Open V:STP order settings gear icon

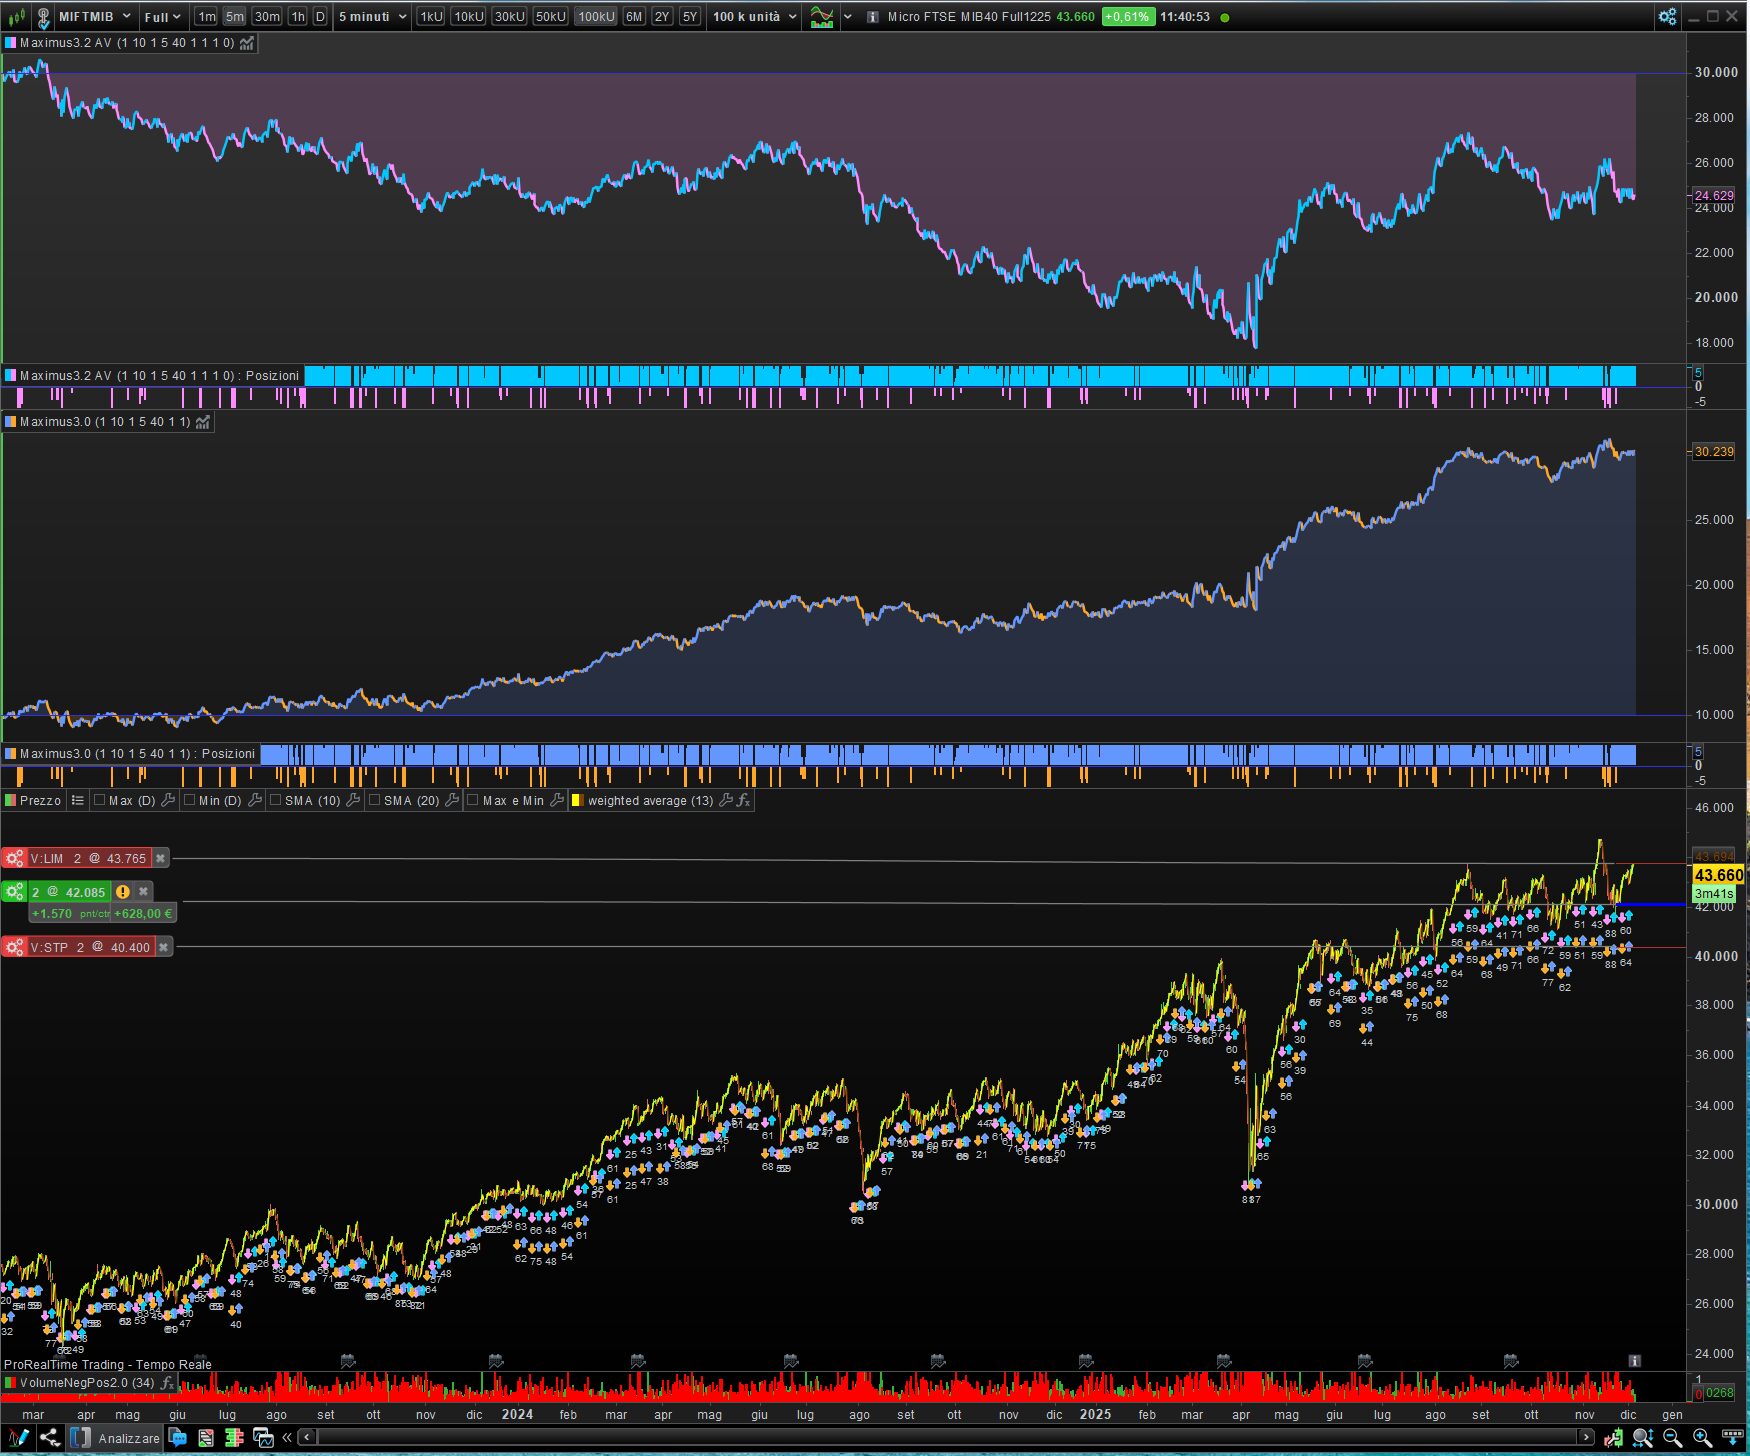coord(14,947)
